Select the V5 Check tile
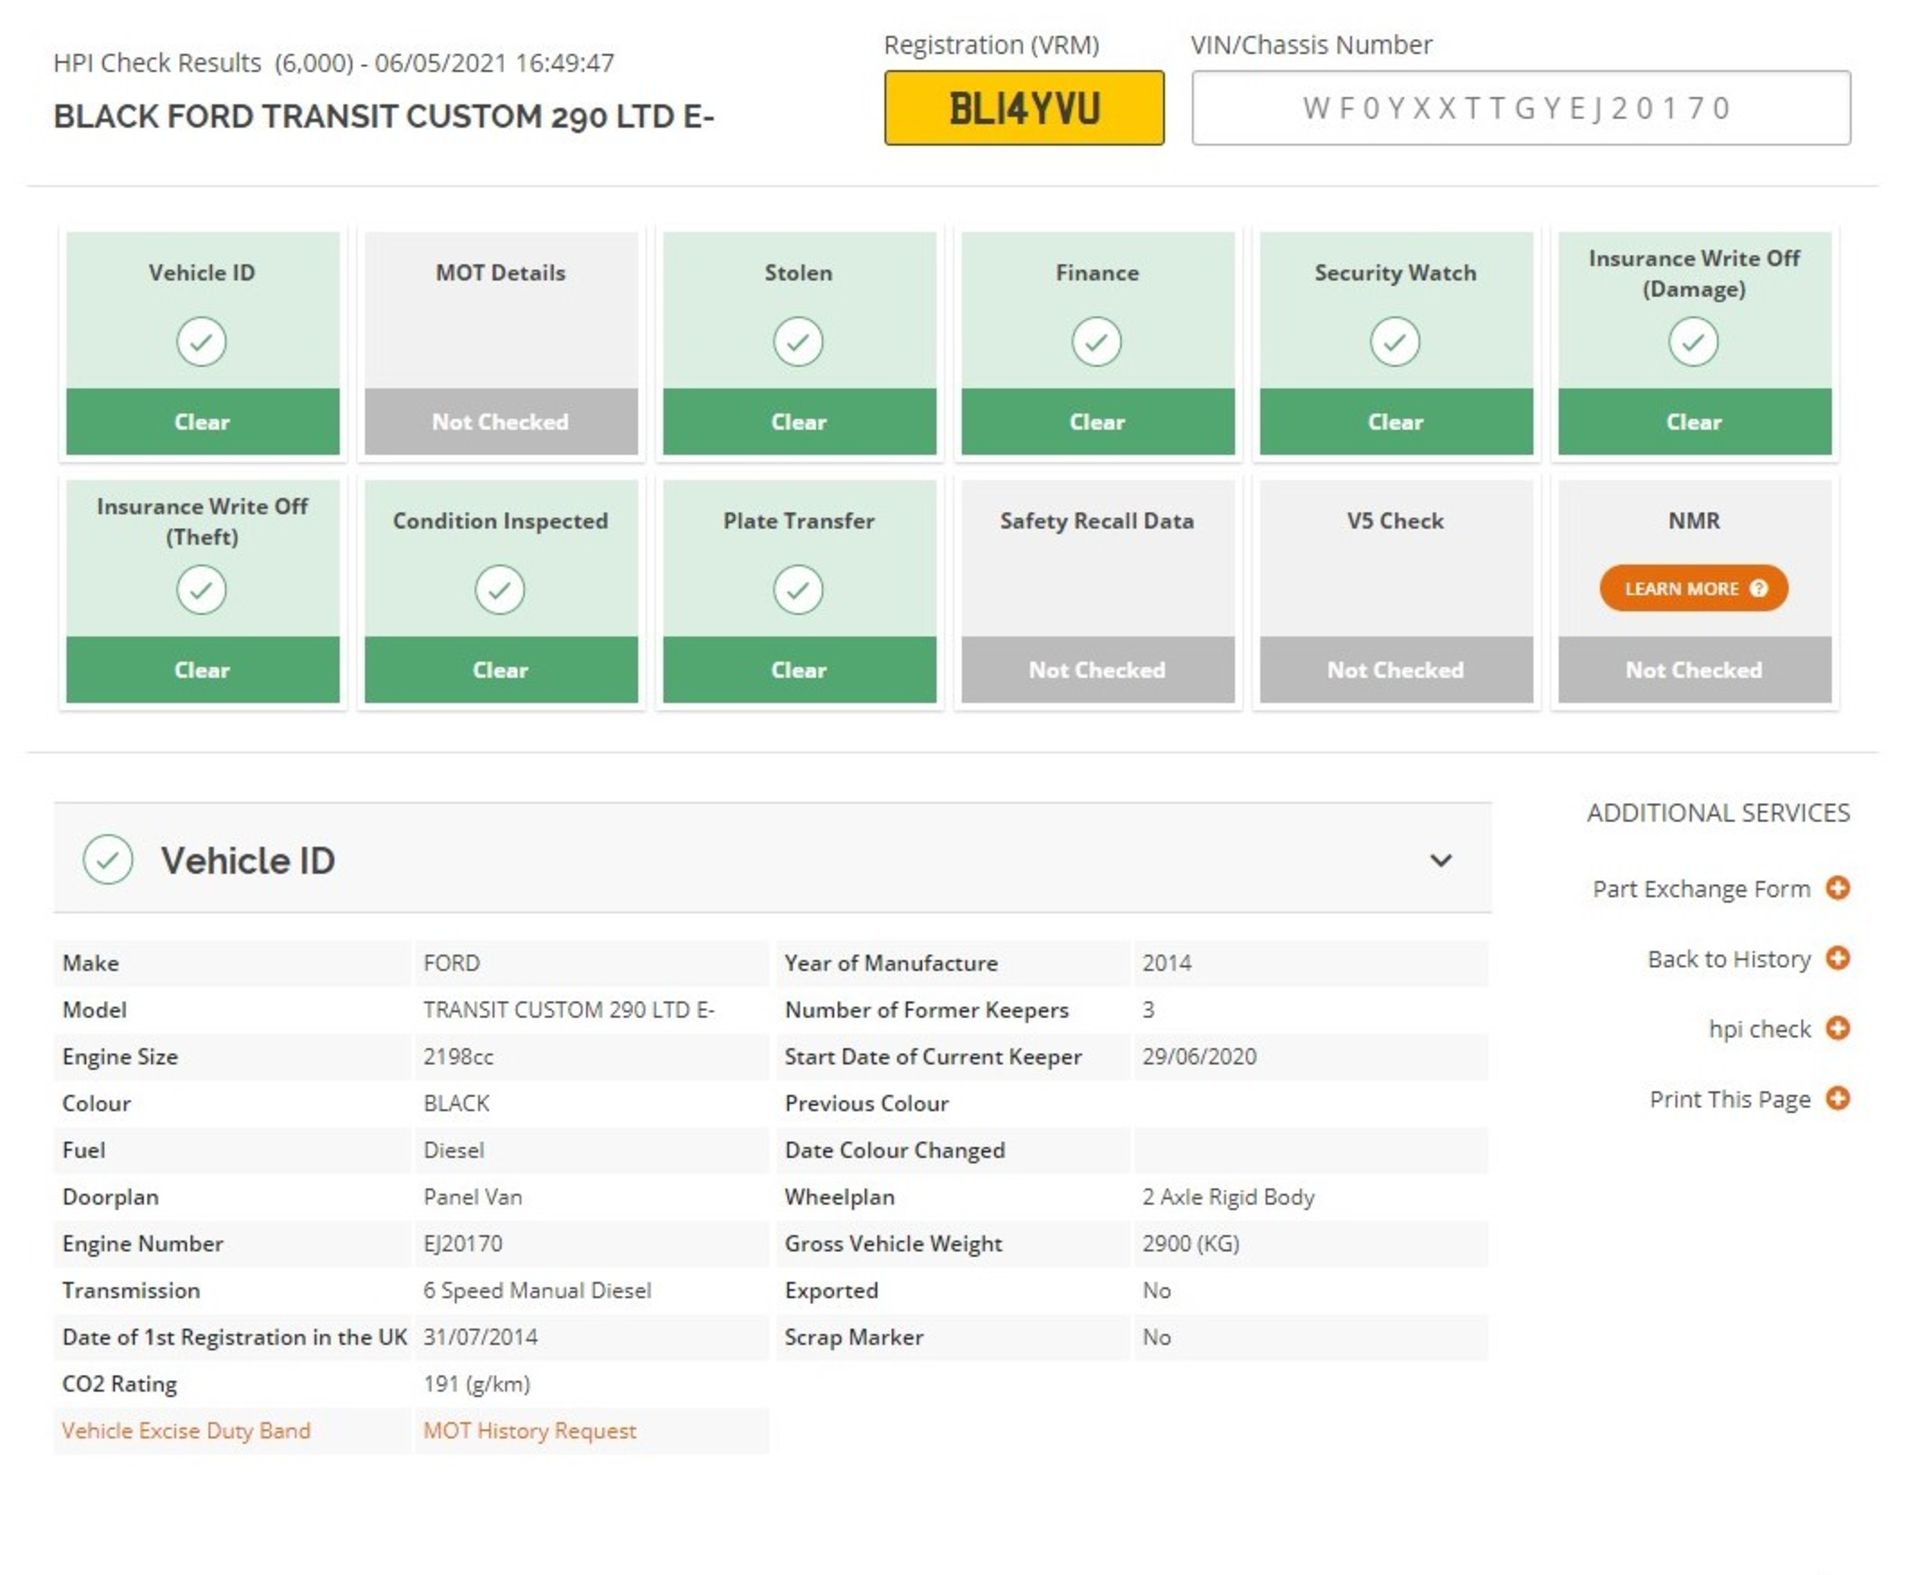Screen dimensions: 1920x1575 pyautogui.click(x=1395, y=591)
